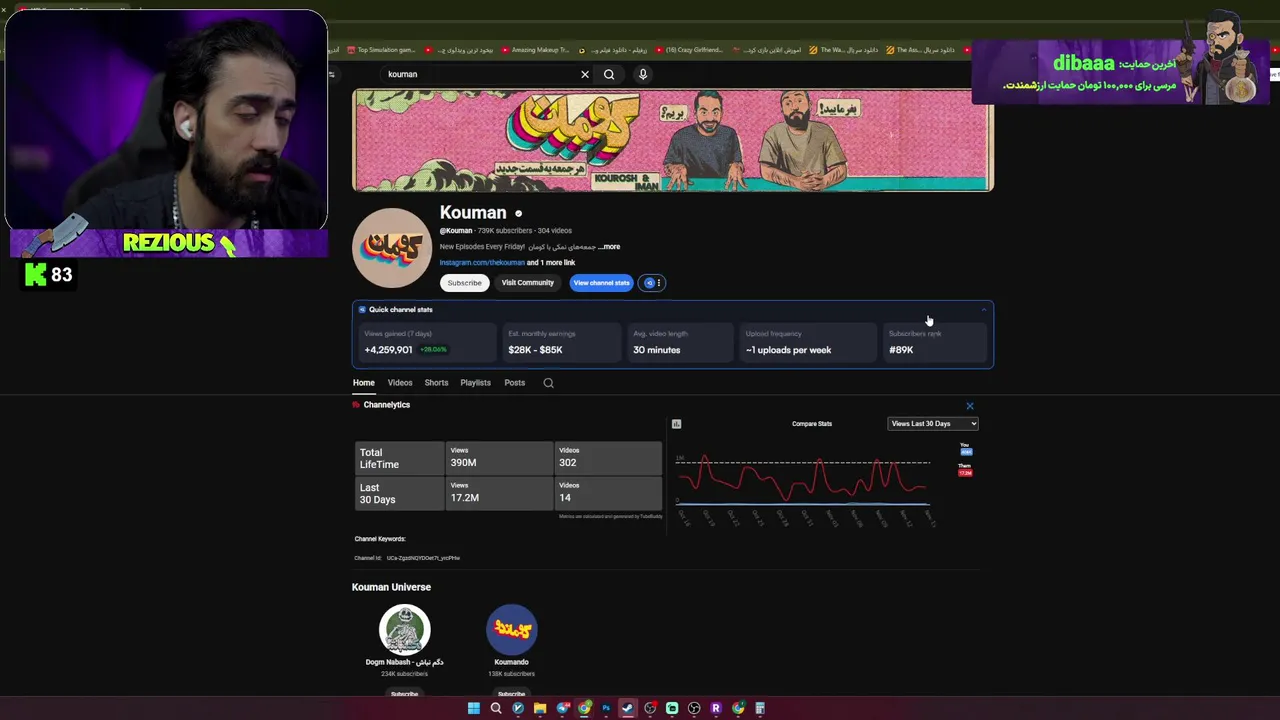Switch to the Videos tab
The image size is (1280, 720).
pyautogui.click(x=400, y=383)
